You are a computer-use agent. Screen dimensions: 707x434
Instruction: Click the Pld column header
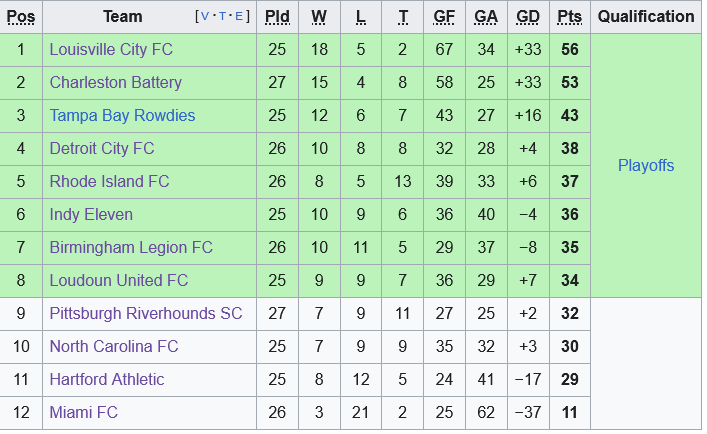click(276, 17)
